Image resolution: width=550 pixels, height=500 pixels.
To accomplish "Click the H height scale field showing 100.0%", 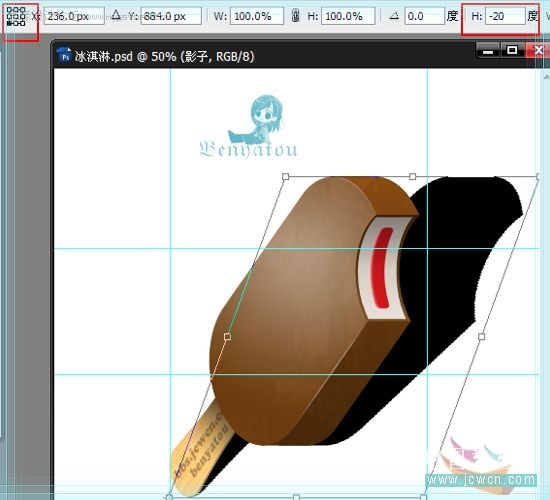I will coord(348,16).
